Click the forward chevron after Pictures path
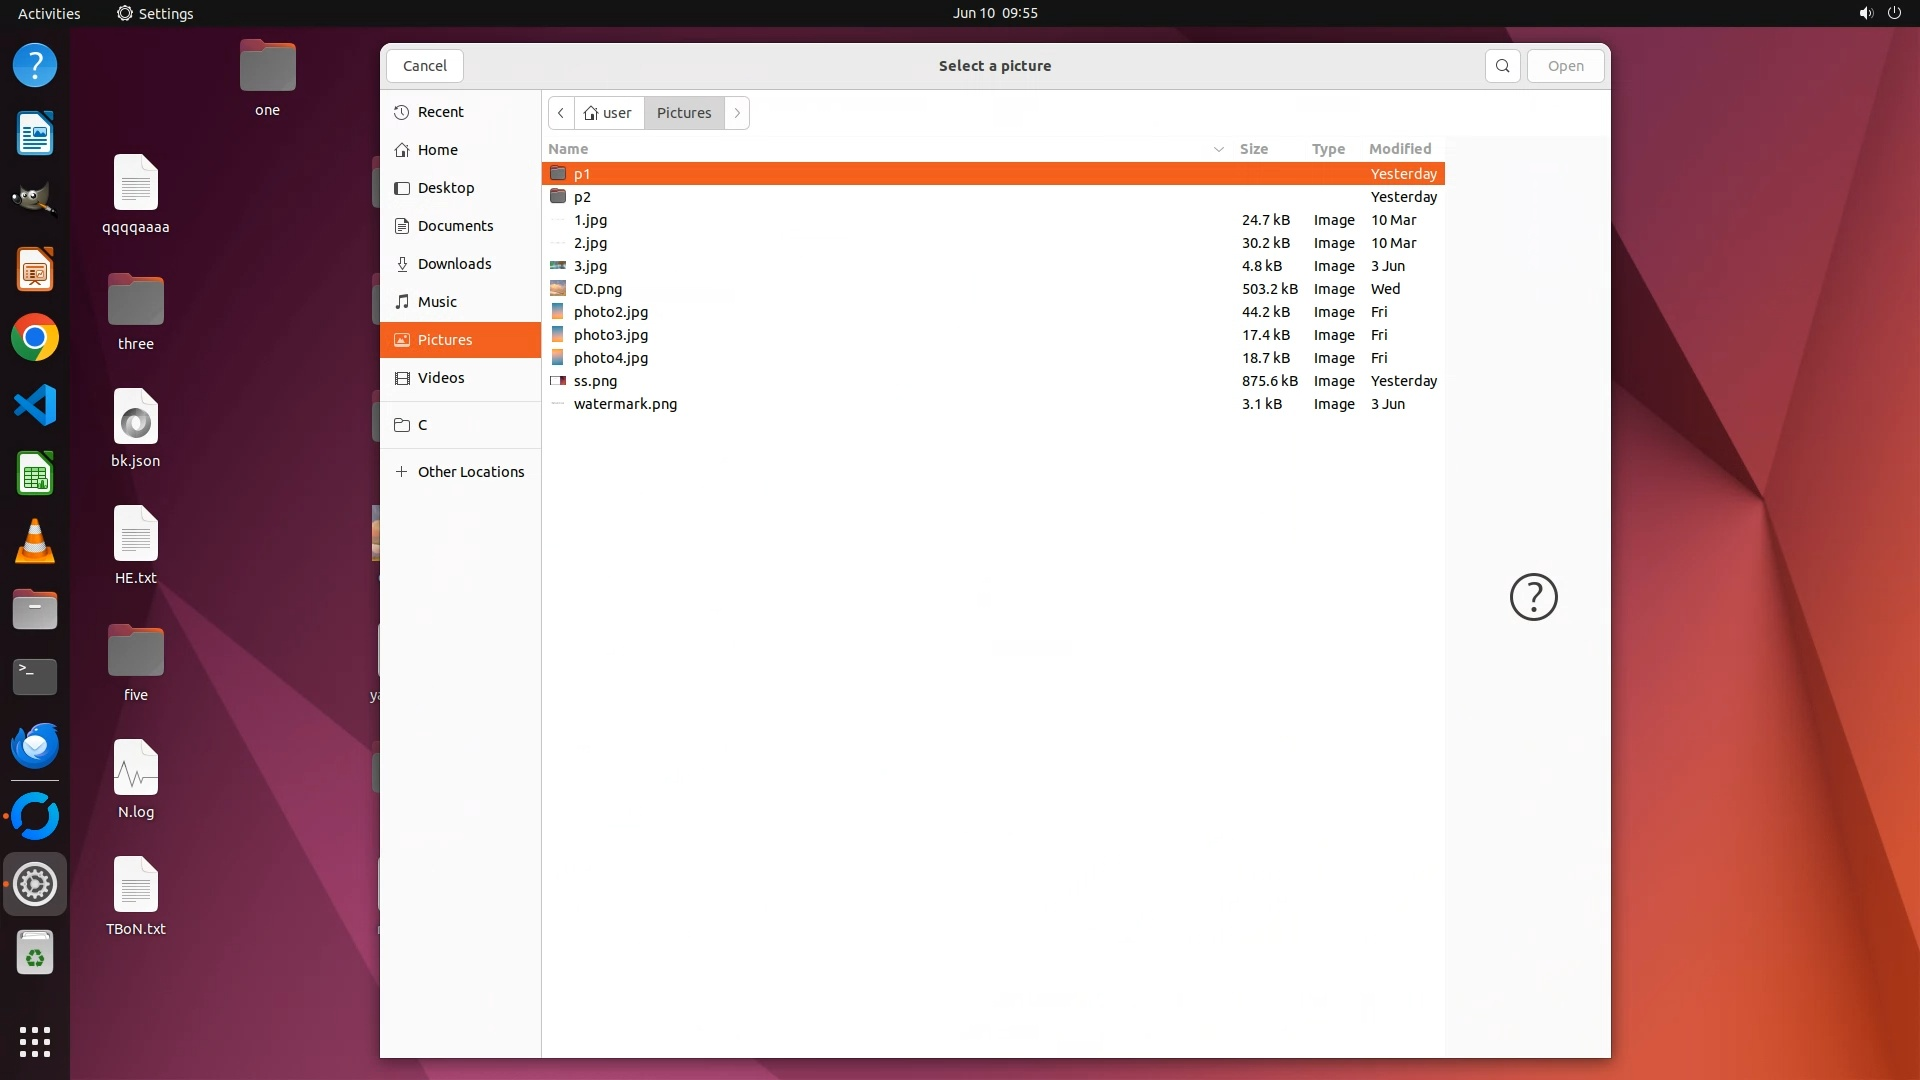The image size is (1920, 1080). (x=737, y=113)
